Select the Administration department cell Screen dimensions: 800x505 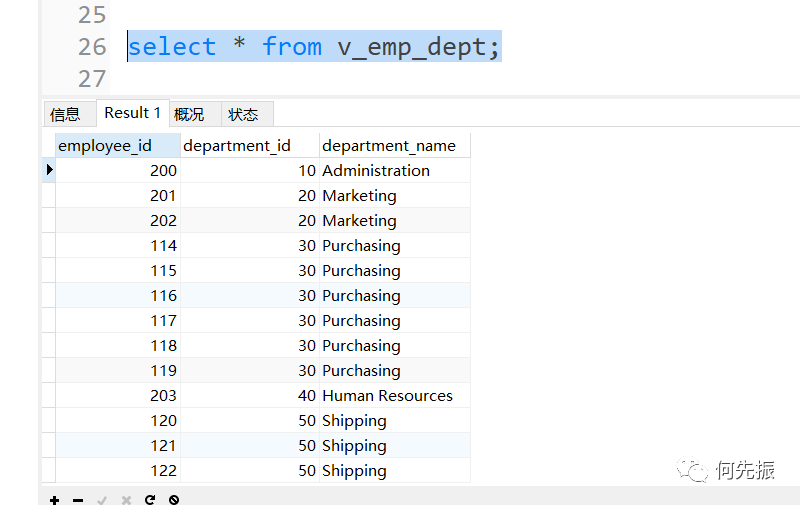[376, 171]
